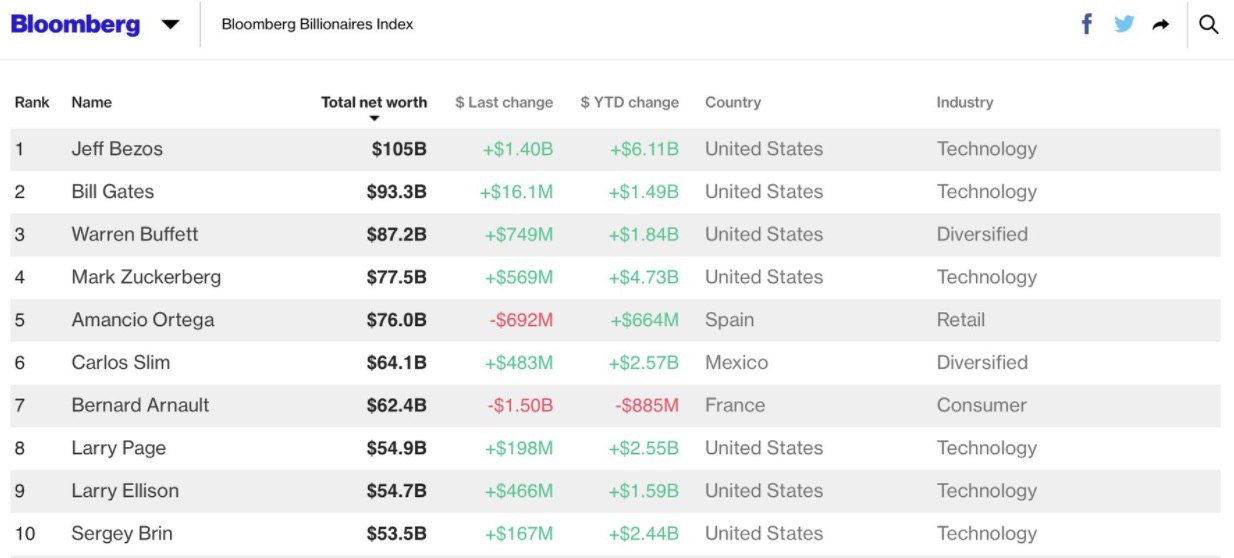Open Bill Gates profile

click(x=113, y=192)
